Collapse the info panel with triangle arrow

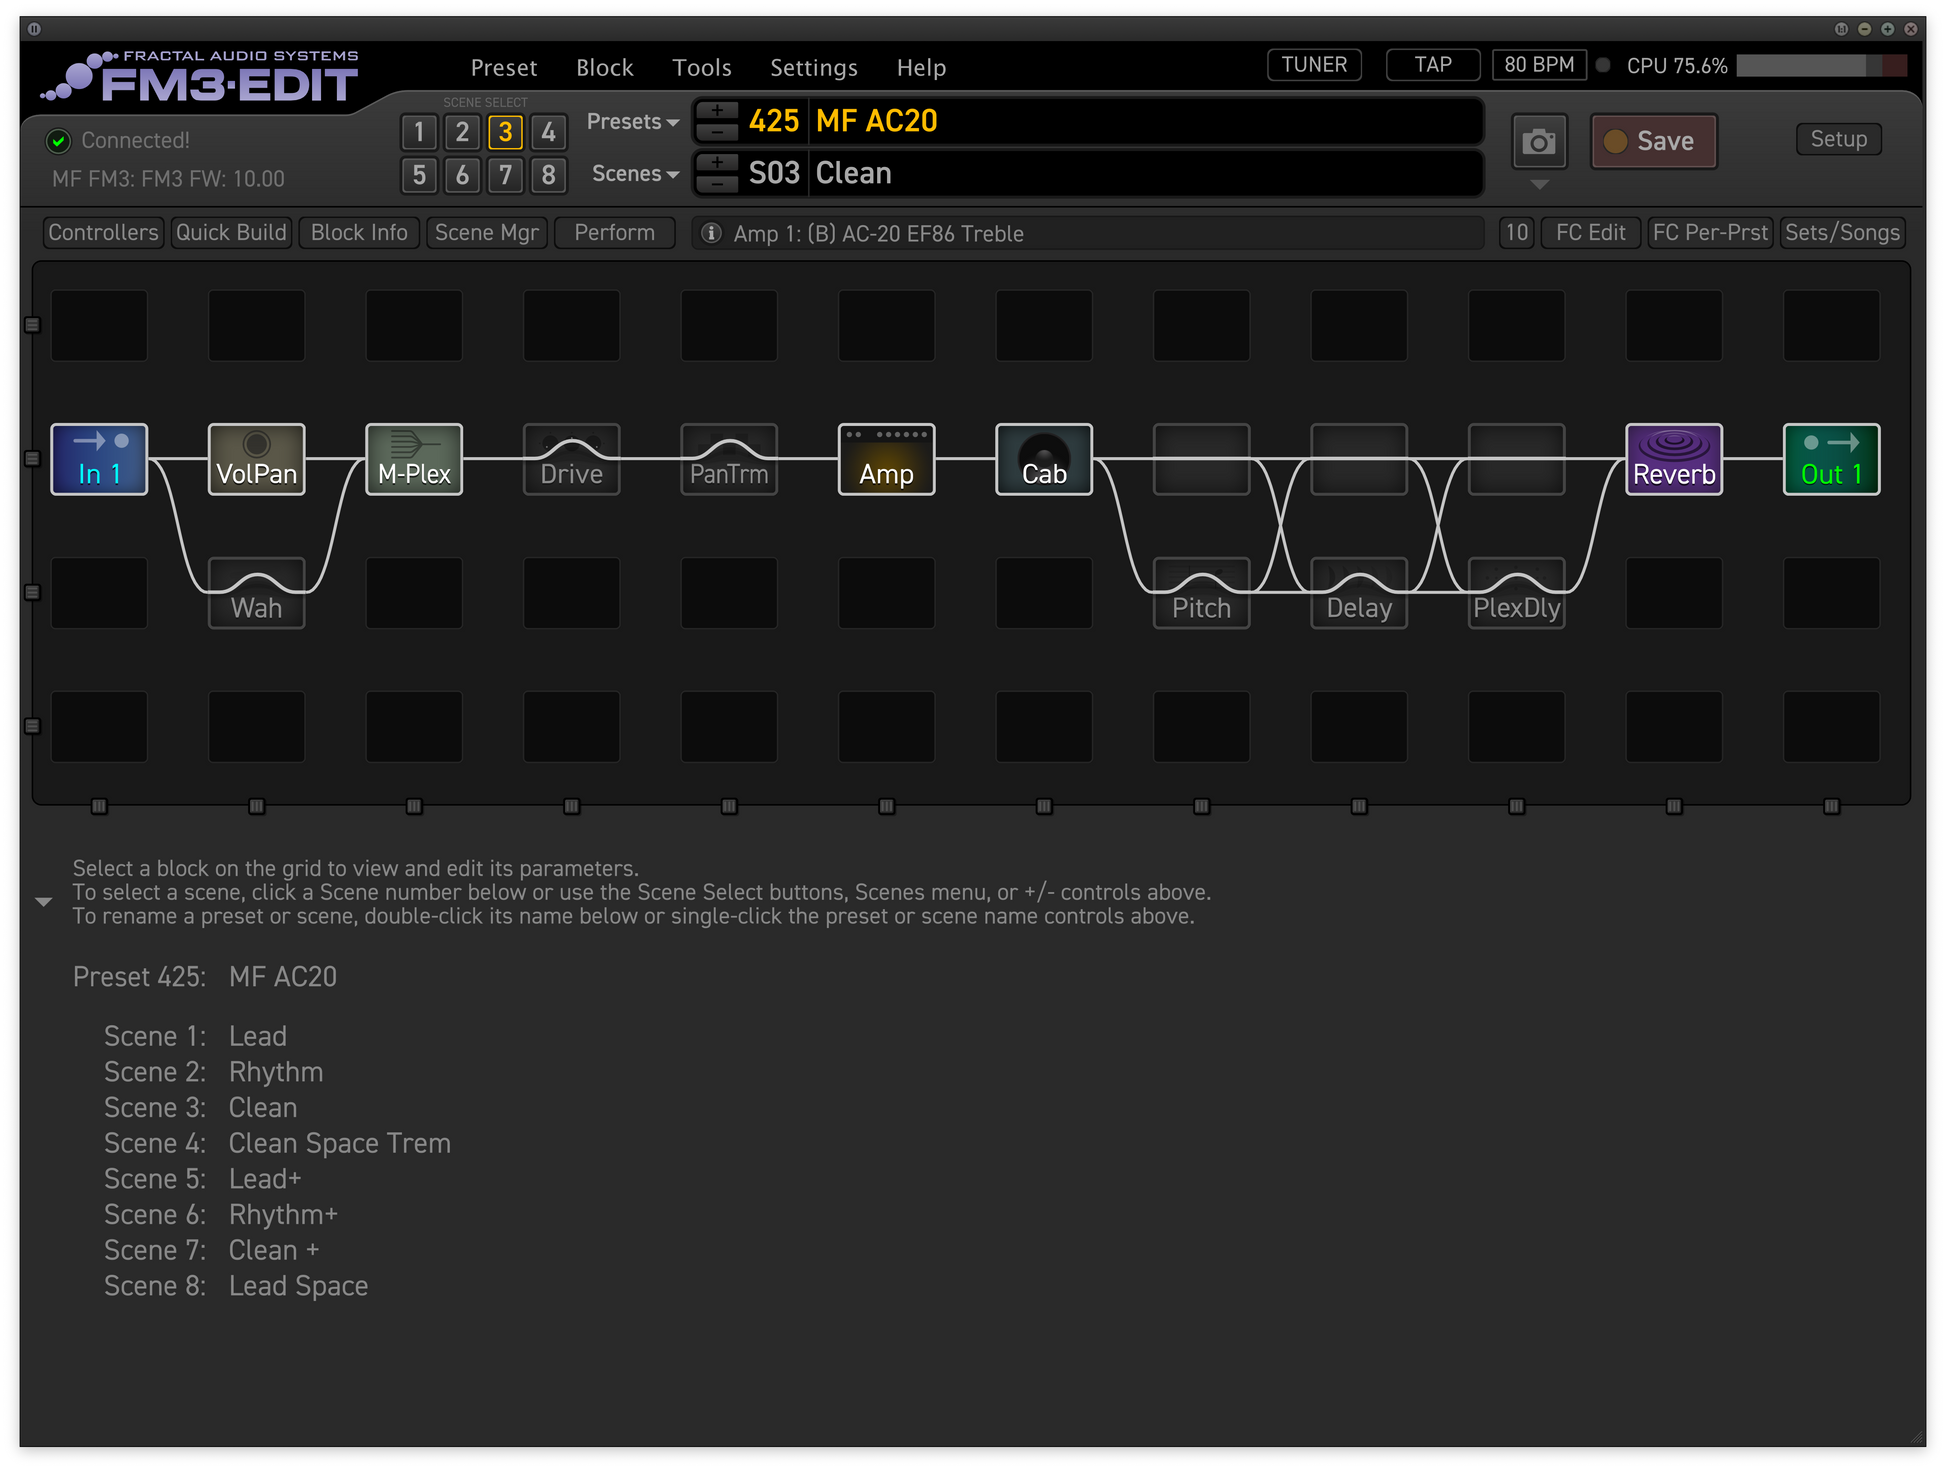pyautogui.click(x=43, y=902)
